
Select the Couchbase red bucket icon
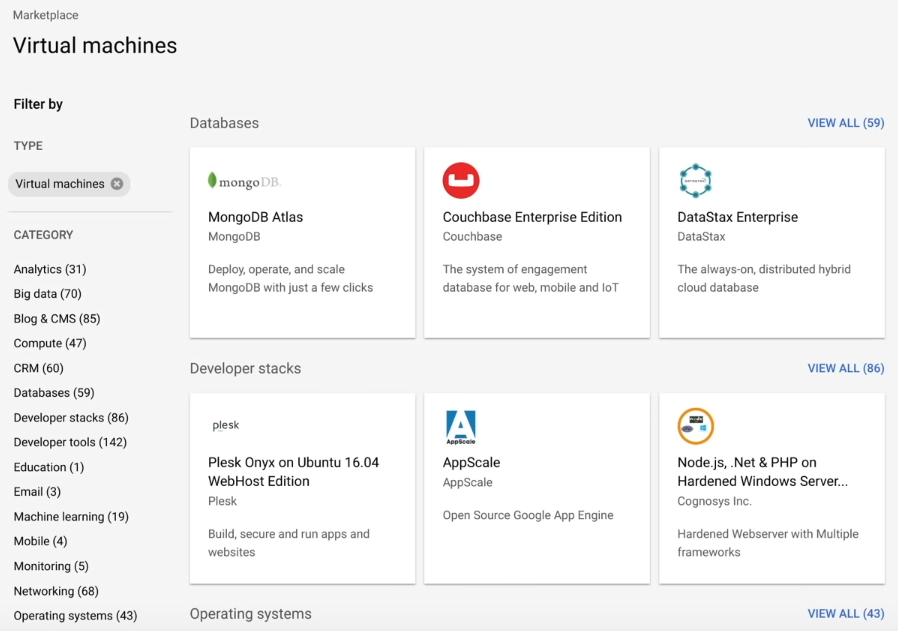click(x=461, y=180)
